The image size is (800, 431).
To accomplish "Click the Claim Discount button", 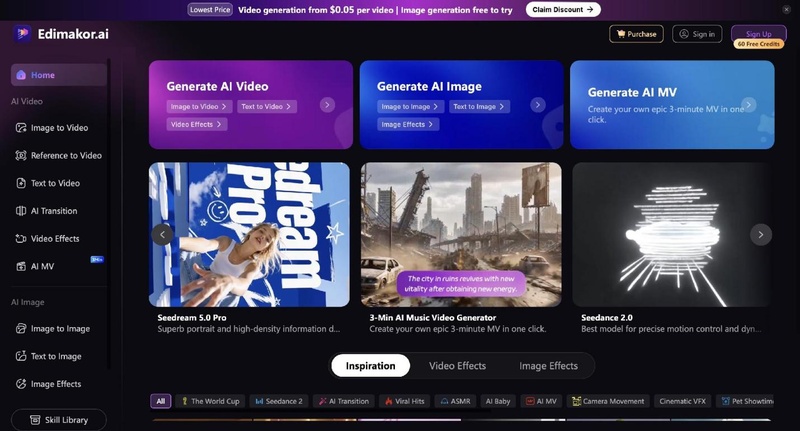I will pos(563,9).
